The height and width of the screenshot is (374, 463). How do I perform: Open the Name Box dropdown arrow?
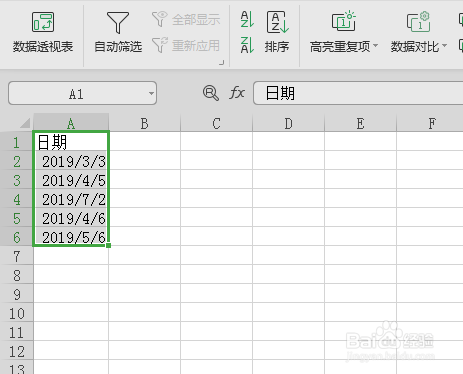click(151, 93)
